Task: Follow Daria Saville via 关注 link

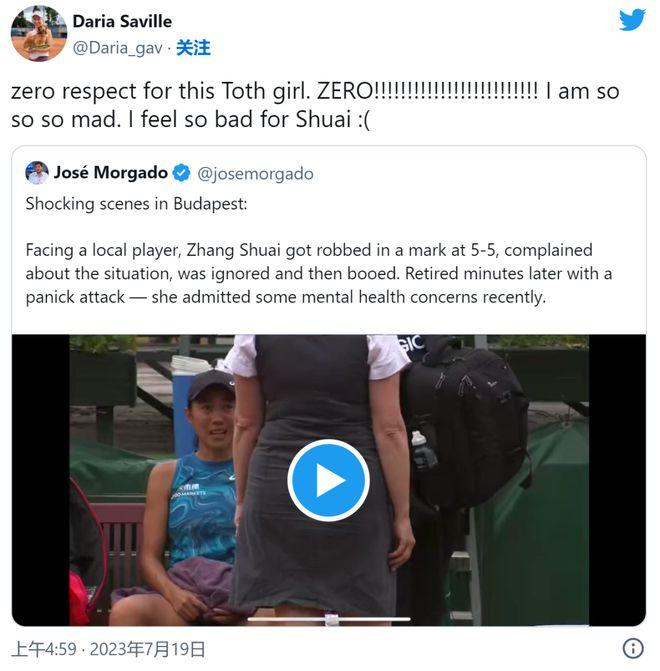Action: (193, 48)
